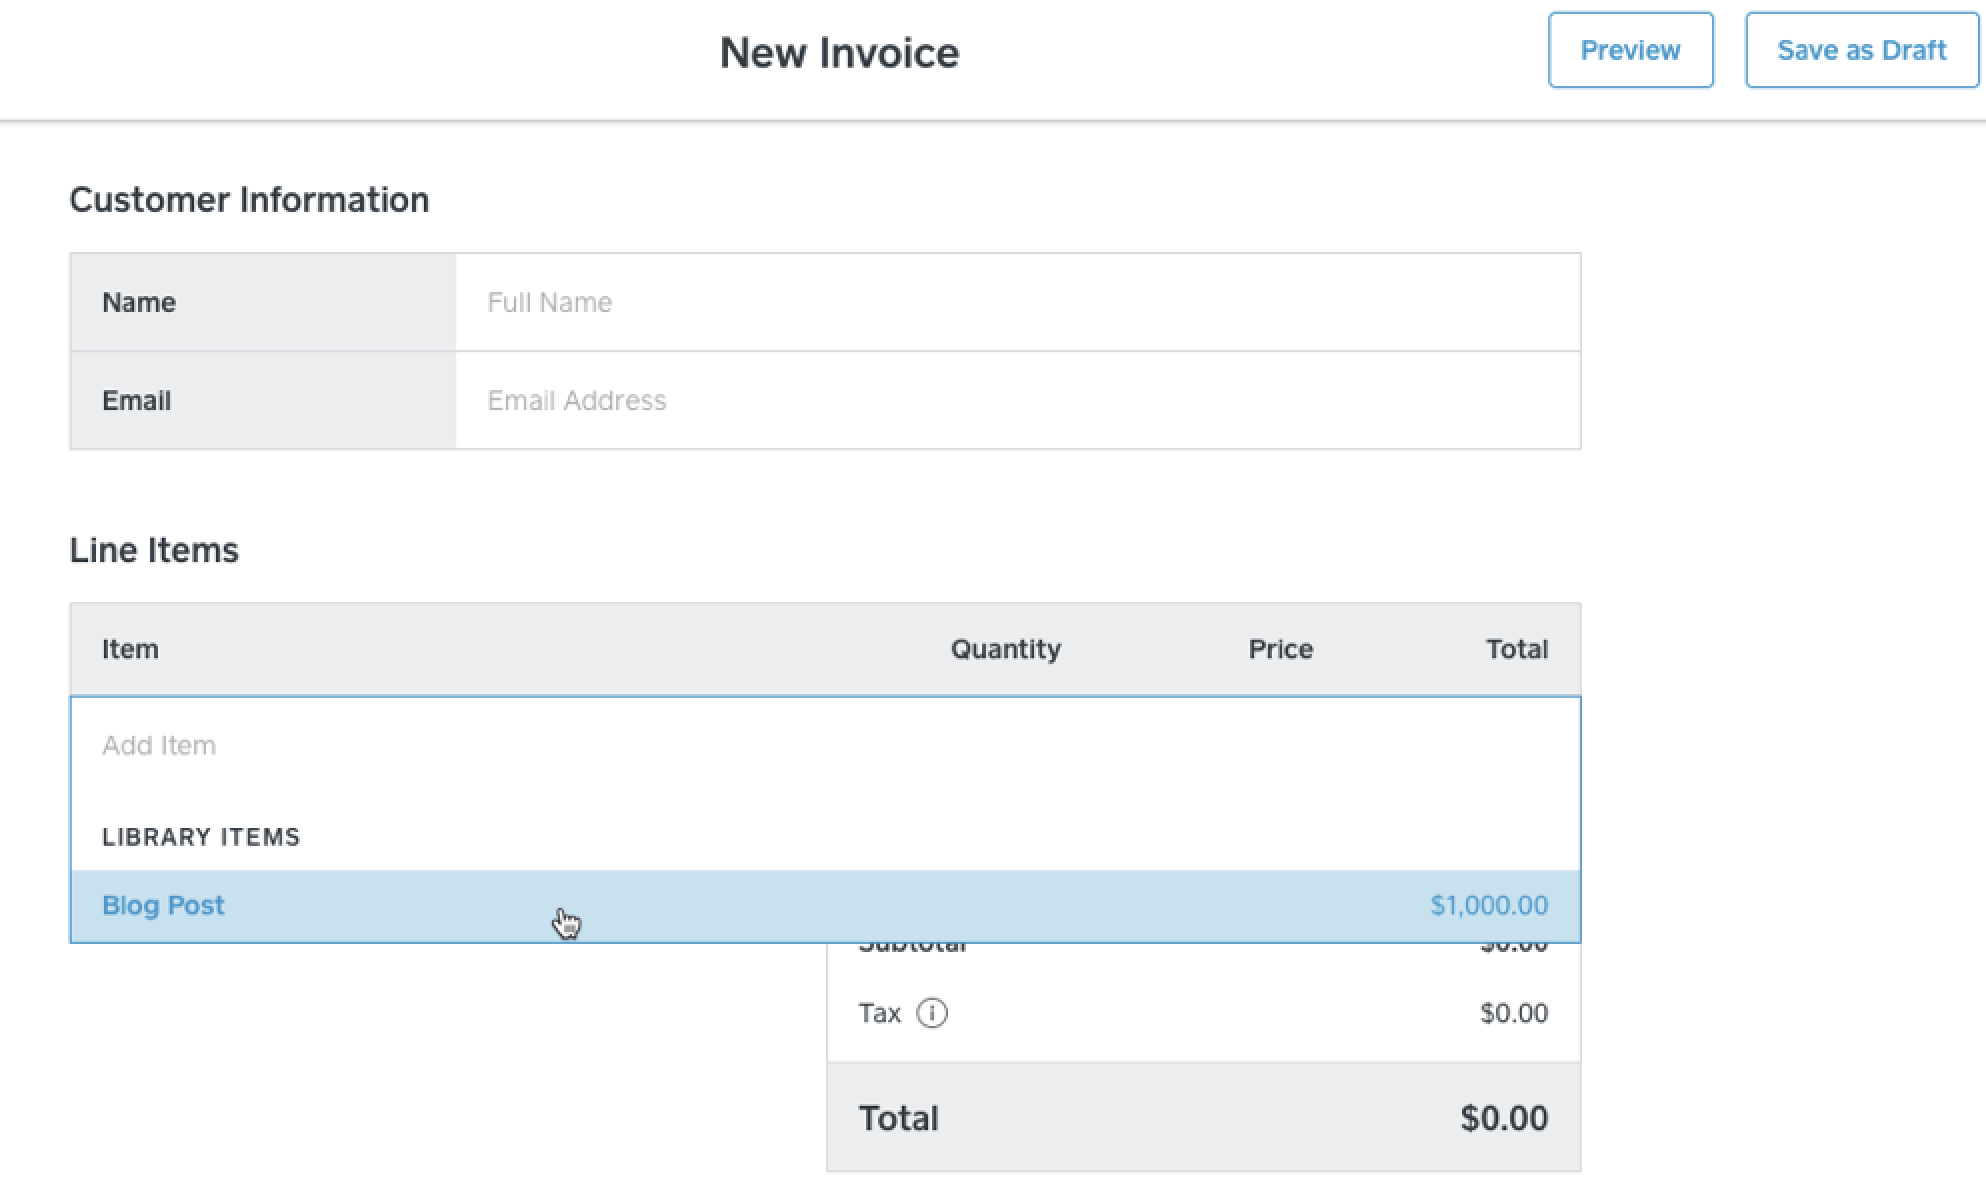Screen dimensions: 1986x1184
Task: Click the Price column header
Action: [1280, 649]
